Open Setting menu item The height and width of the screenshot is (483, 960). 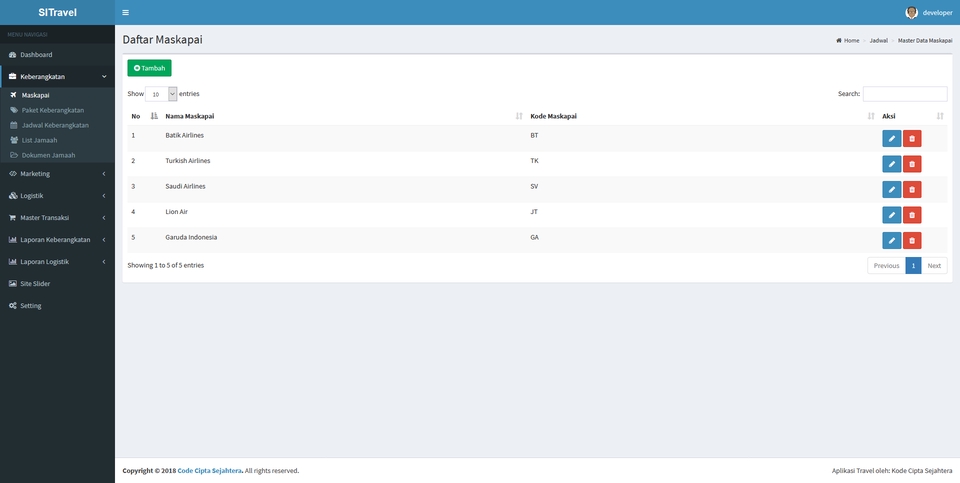coord(58,305)
